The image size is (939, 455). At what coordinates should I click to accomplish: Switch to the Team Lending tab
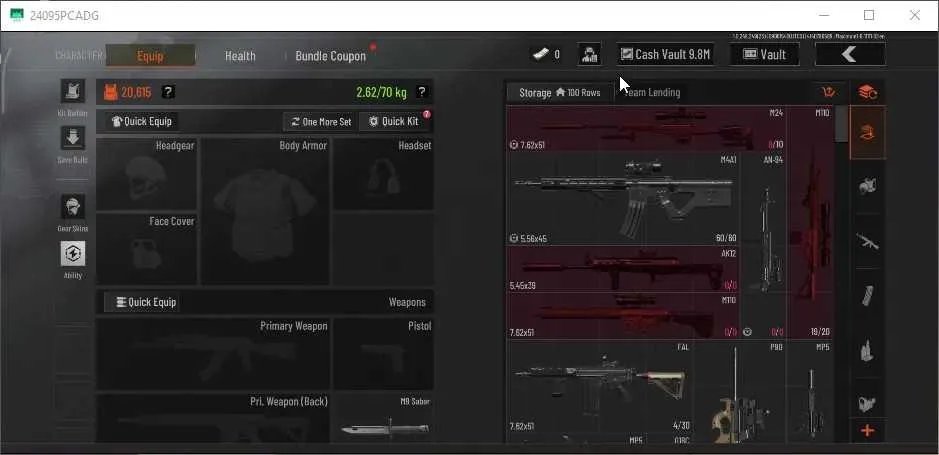(652, 92)
